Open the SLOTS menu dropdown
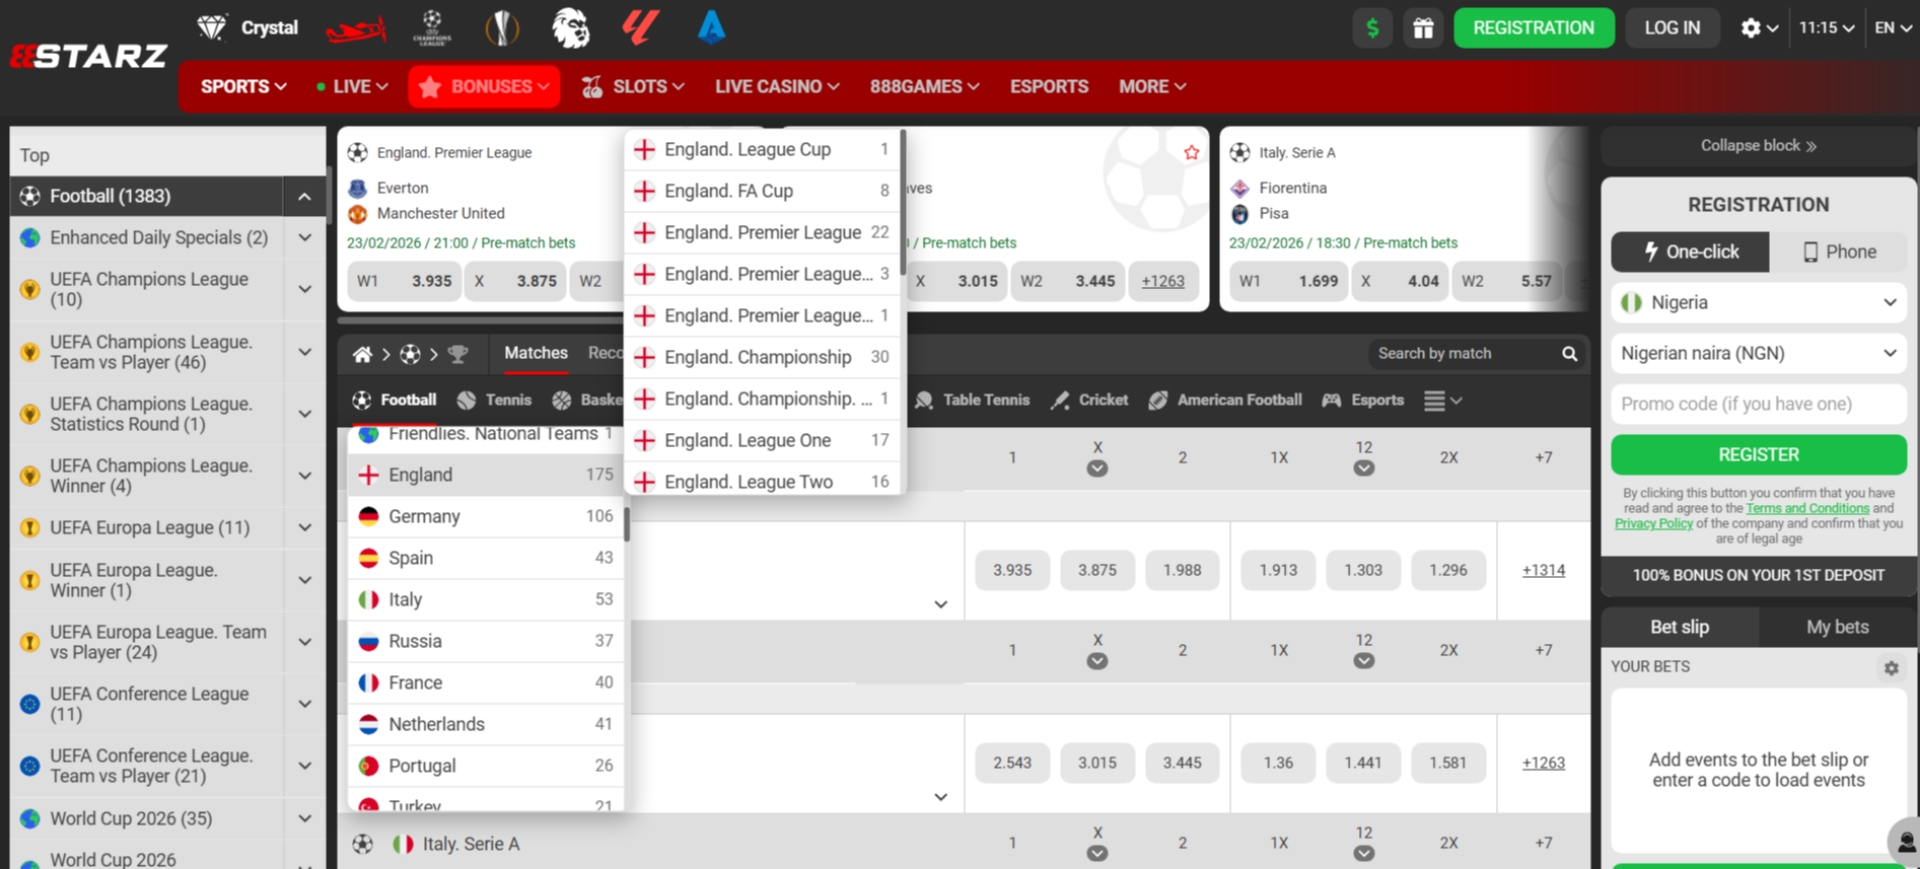 [x=632, y=87]
